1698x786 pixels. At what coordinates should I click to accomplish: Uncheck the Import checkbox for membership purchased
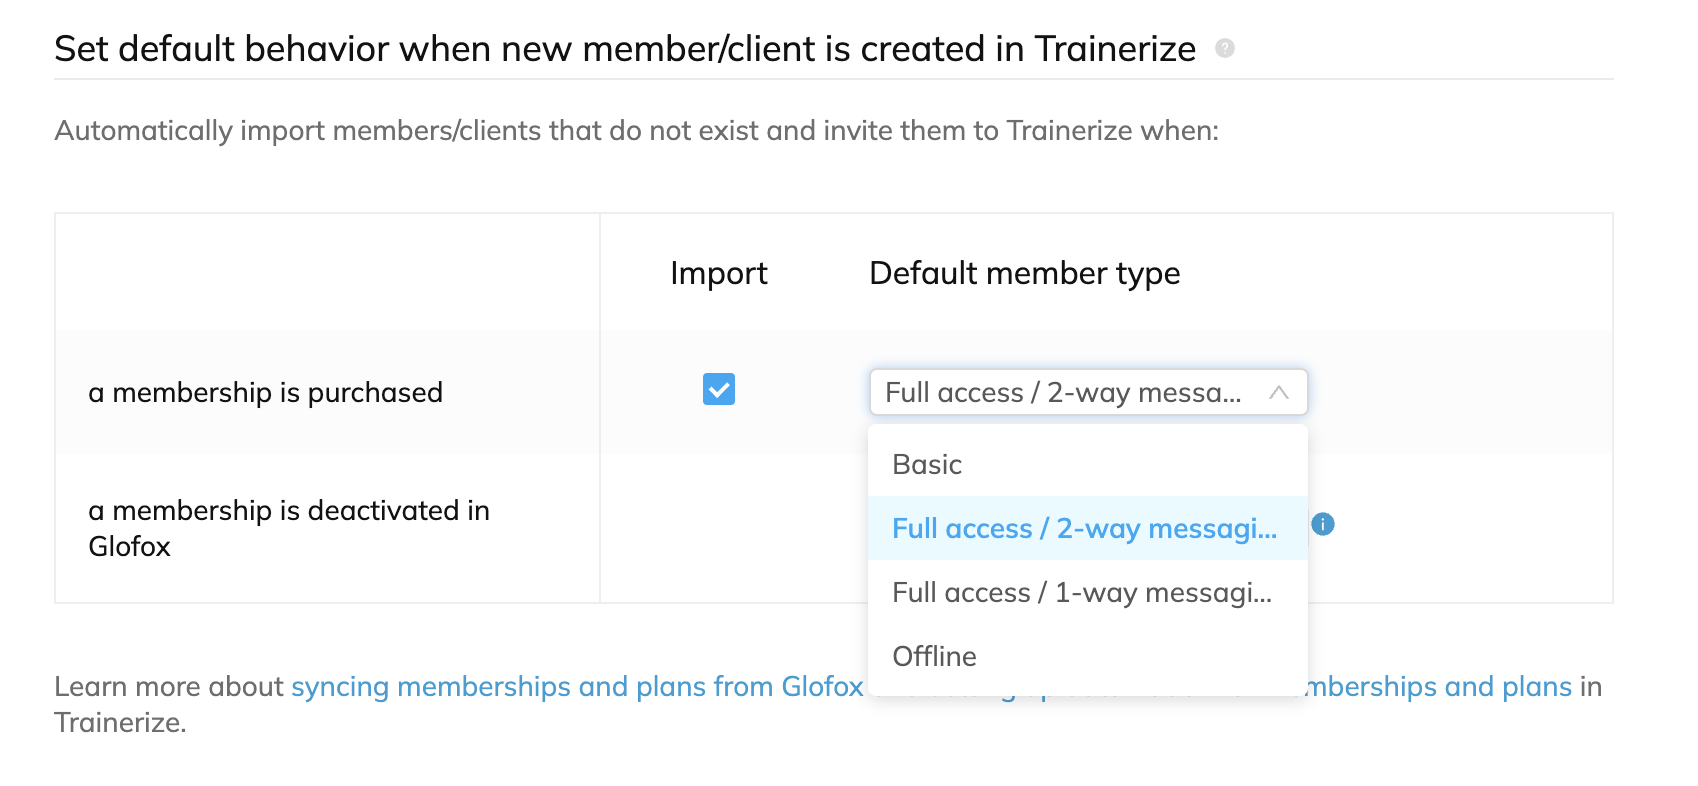(719, 389)
